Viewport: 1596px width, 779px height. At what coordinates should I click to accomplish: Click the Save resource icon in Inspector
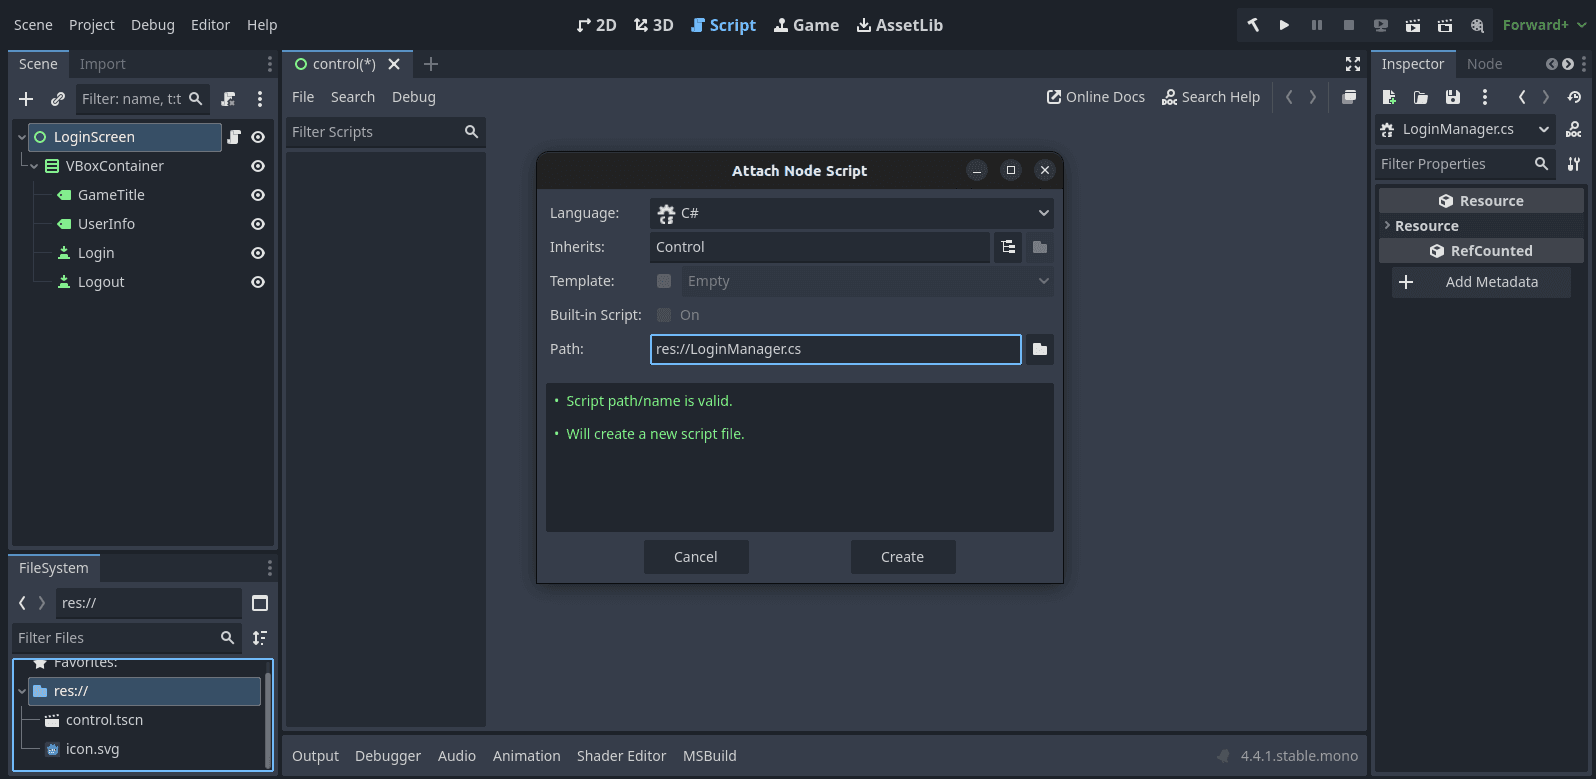point(1452,97)
